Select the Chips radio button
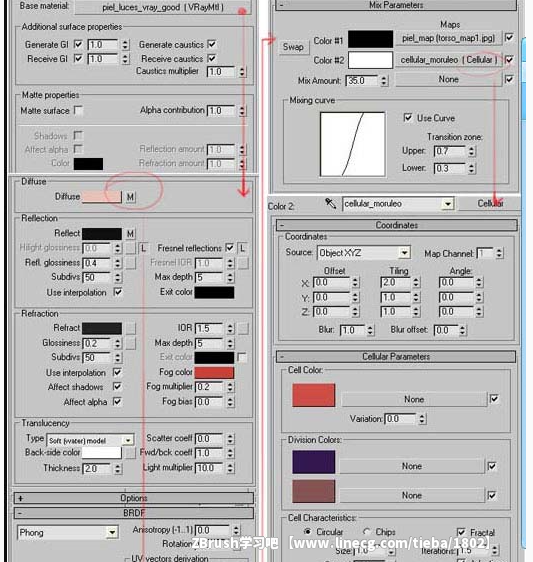This screenshot has width=533, height=562. pyautogui.click(x=367, y=532)
